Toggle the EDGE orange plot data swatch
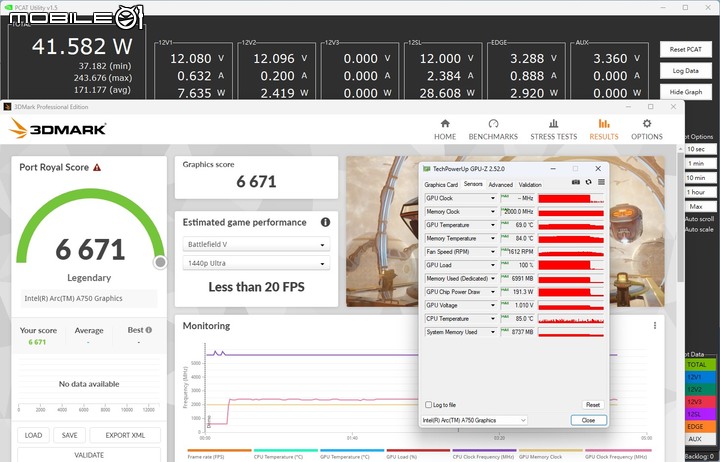 click(700, 427)
